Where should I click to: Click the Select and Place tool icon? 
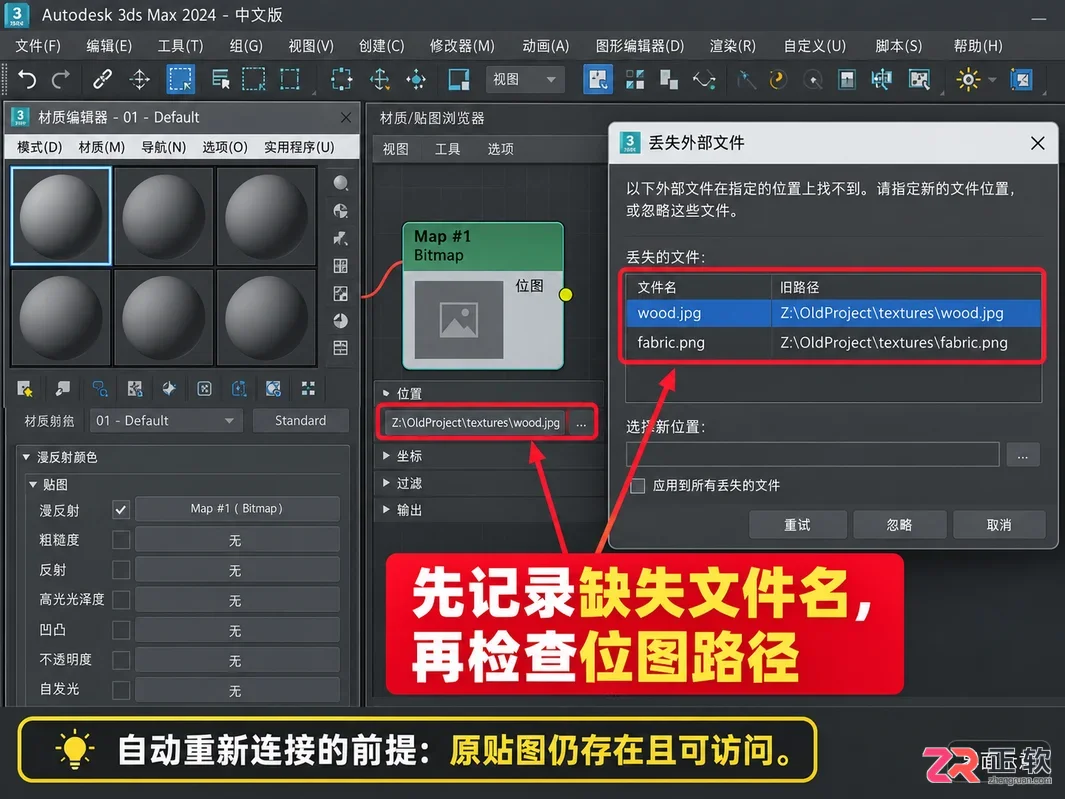point(416,79)
